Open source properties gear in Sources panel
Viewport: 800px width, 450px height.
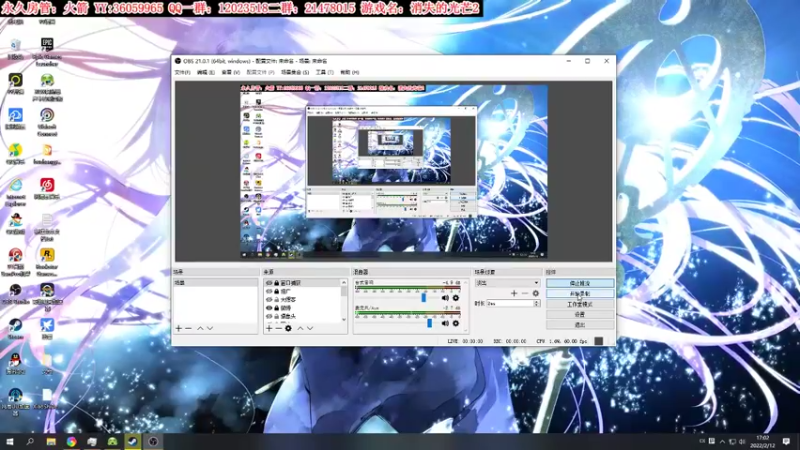[288, 329]
